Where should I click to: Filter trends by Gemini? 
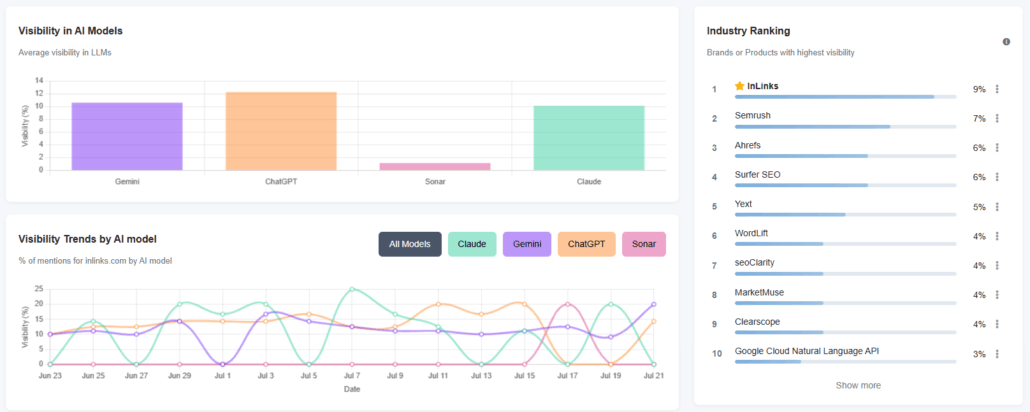coord(527,244)
